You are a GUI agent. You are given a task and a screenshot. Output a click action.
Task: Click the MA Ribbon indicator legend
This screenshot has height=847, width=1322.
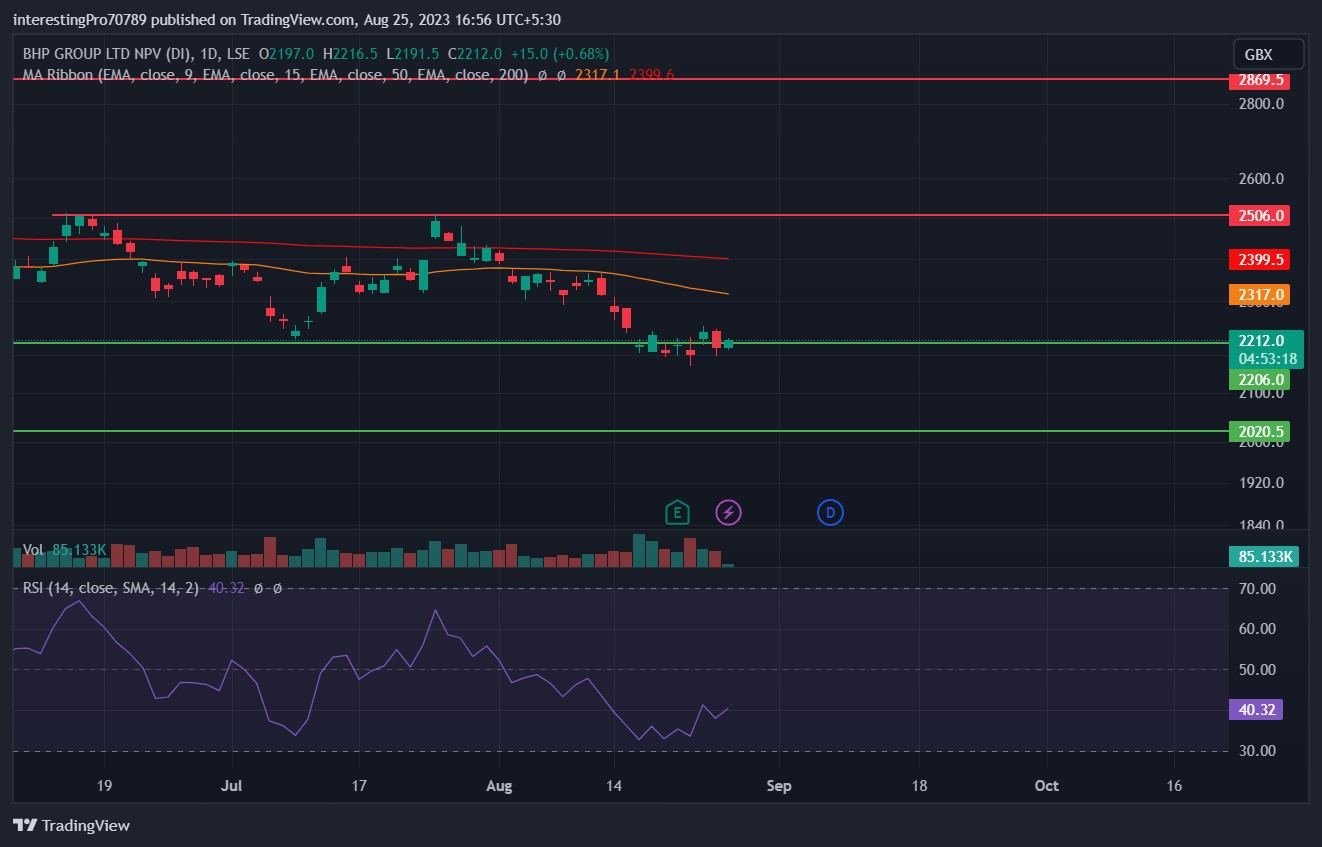[275, 74]
